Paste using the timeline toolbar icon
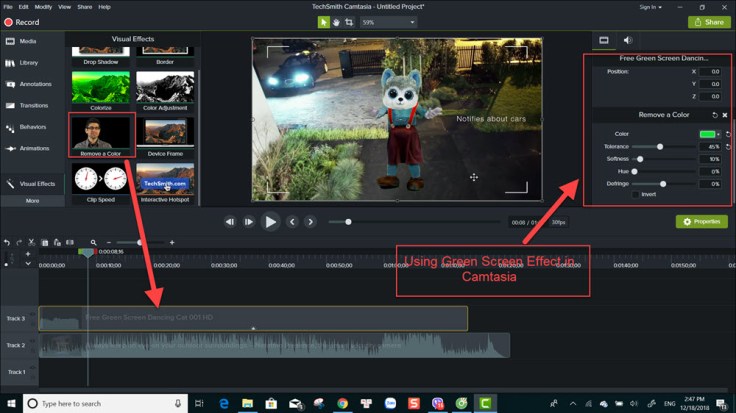736x413 pixels. 57,243
